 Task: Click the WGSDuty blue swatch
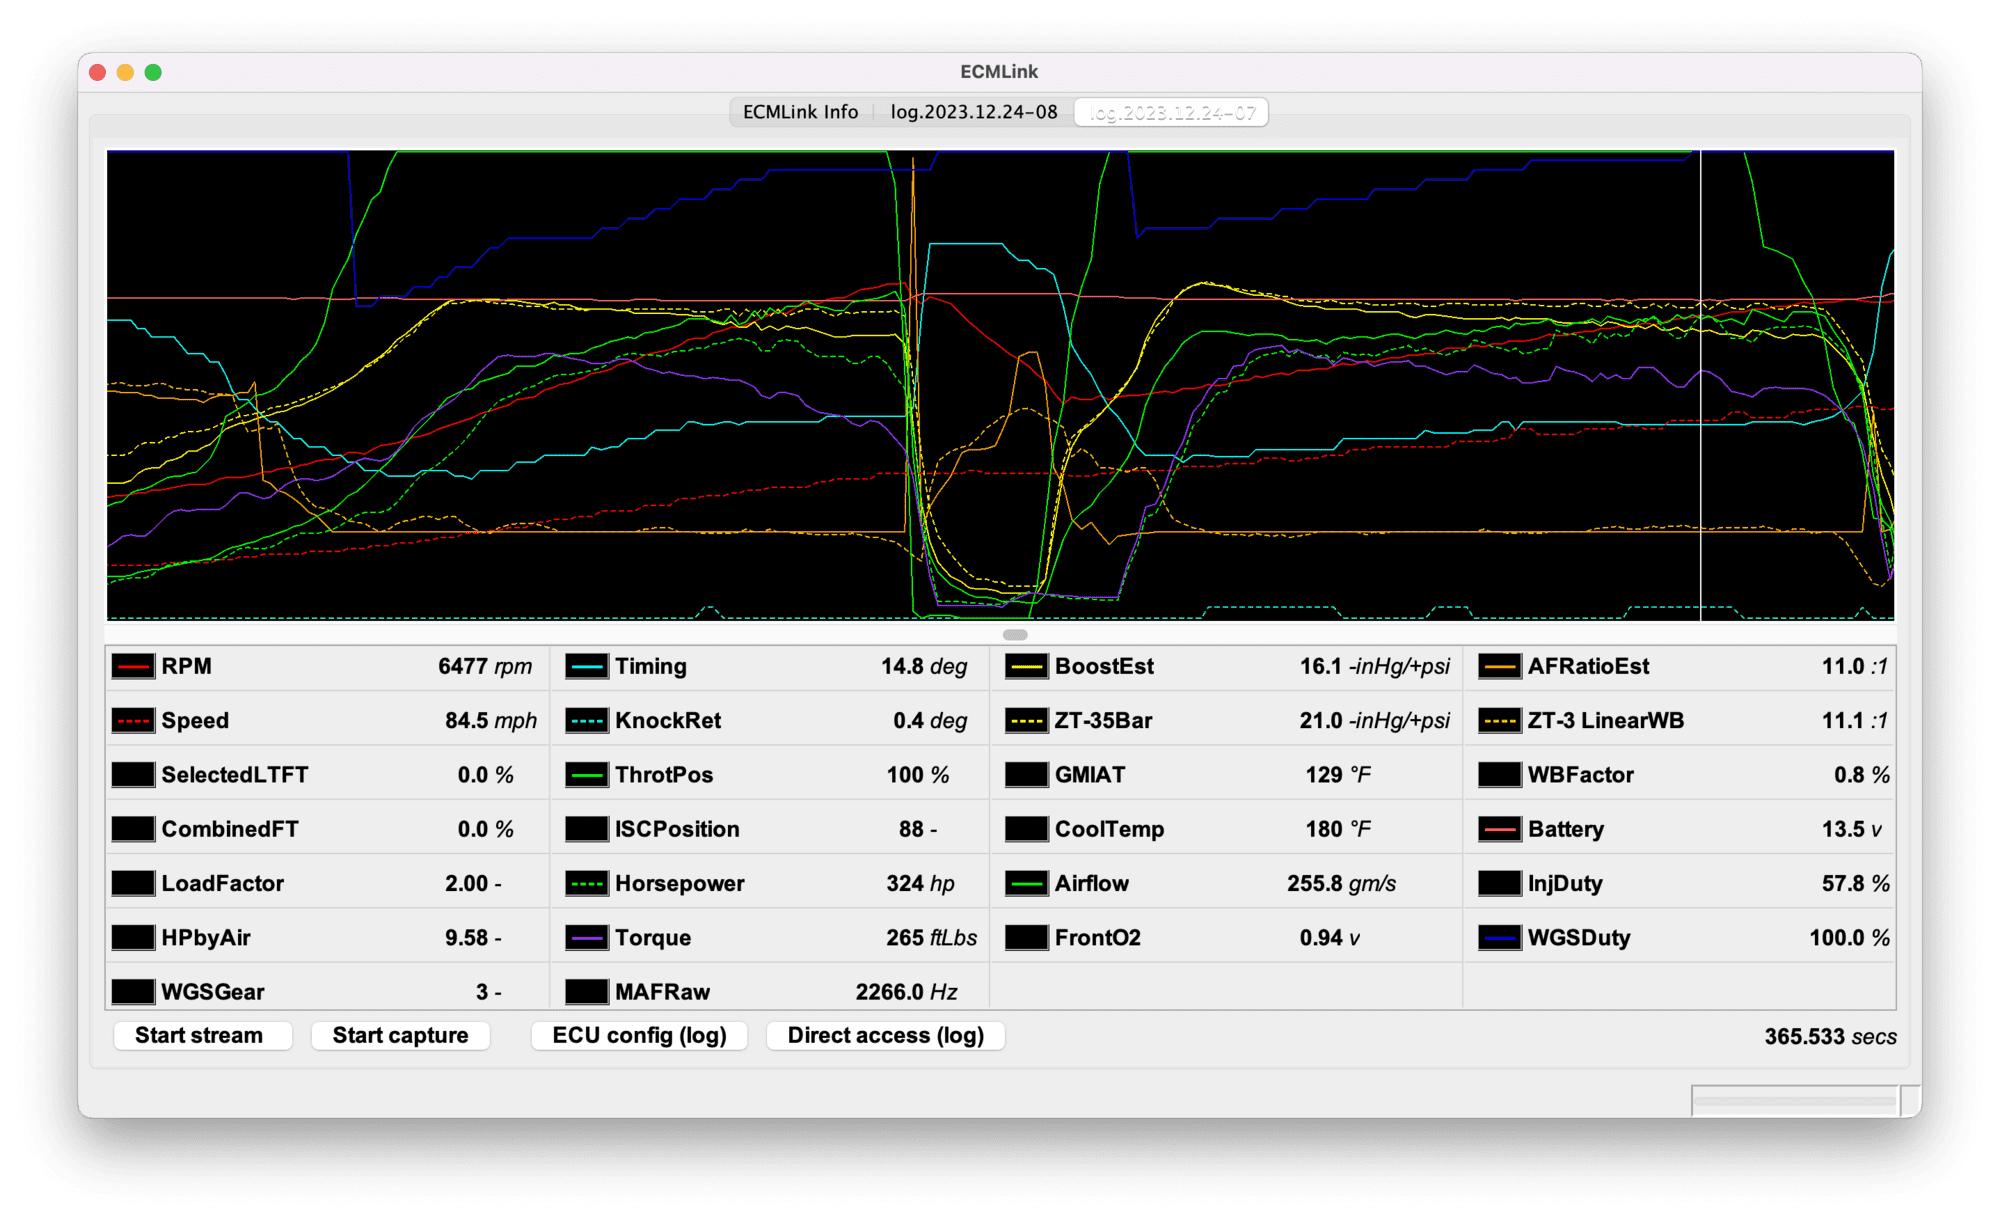[x=1500, y=938]
